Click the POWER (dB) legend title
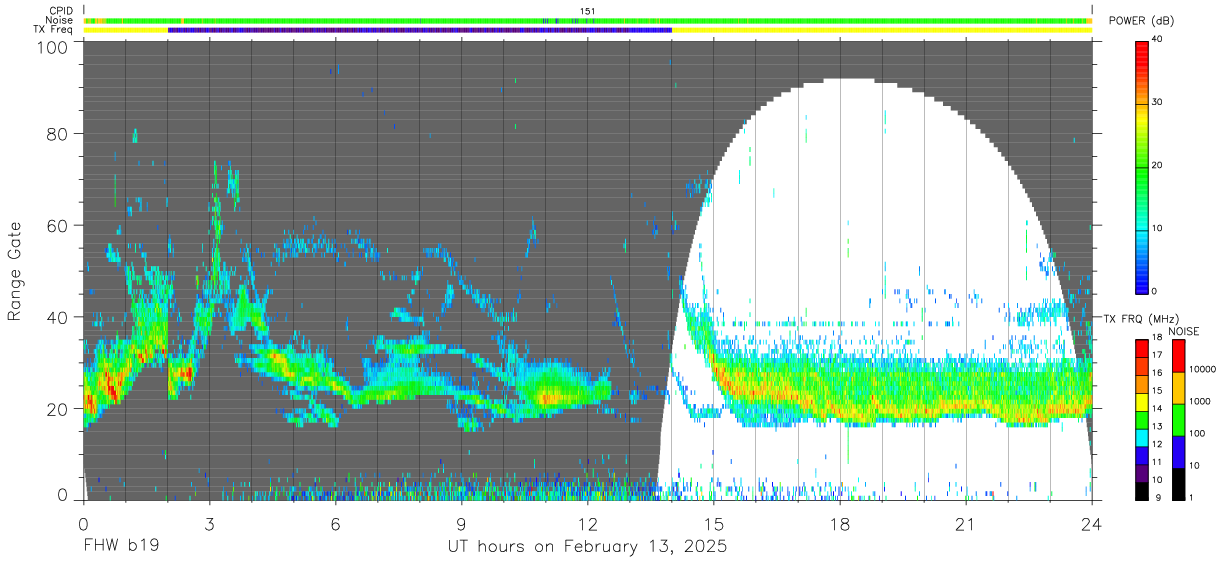 (x=1142, y=21)
